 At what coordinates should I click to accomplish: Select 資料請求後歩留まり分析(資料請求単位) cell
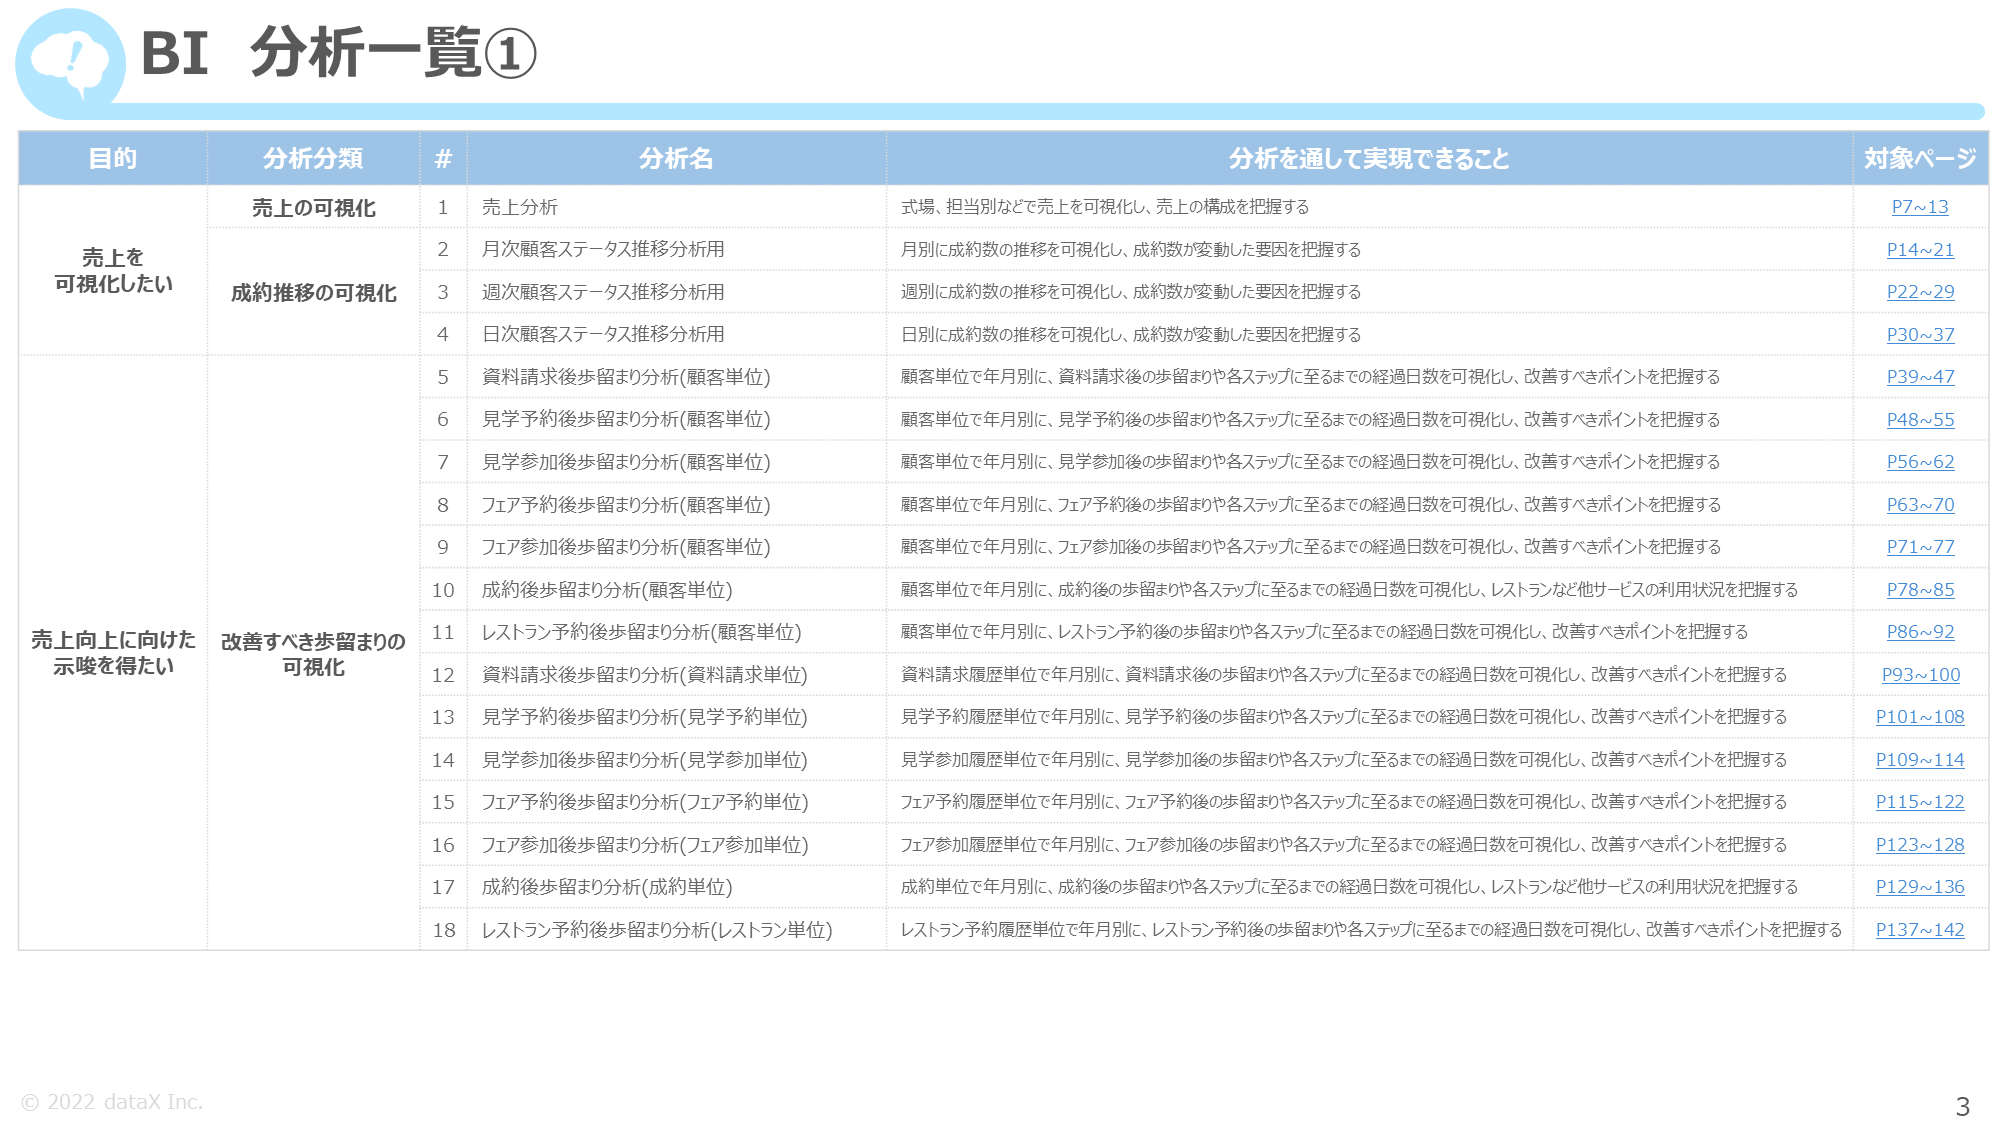point(677,675)
